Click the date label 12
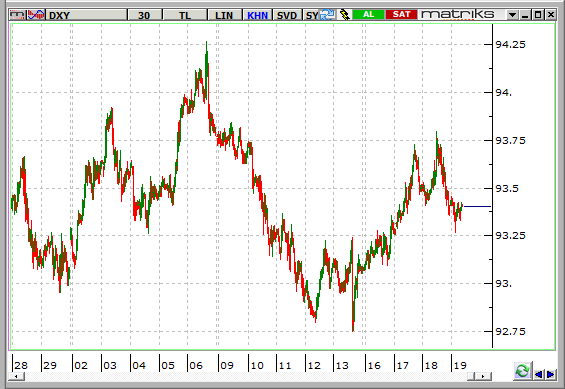 (314, 366)
